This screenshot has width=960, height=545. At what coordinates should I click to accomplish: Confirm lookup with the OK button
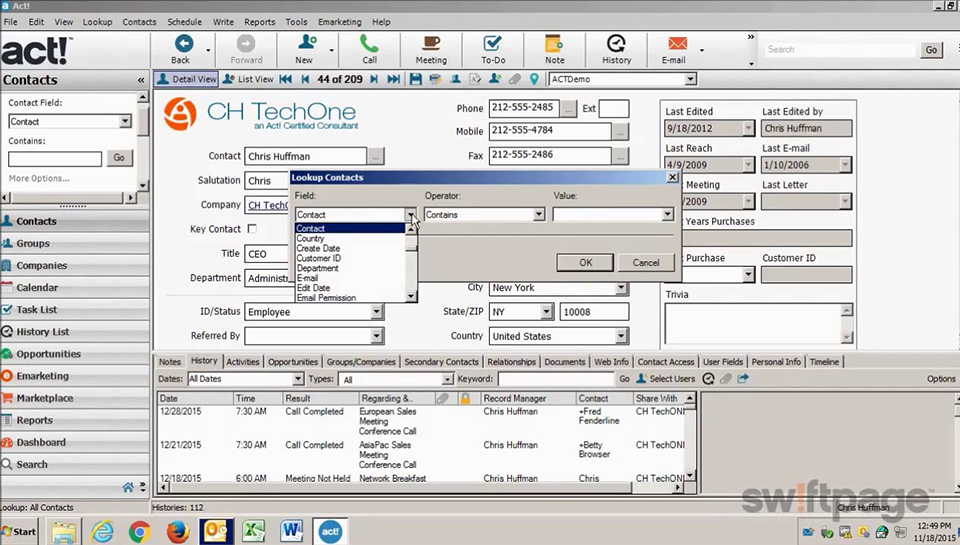tap(585, 262)
